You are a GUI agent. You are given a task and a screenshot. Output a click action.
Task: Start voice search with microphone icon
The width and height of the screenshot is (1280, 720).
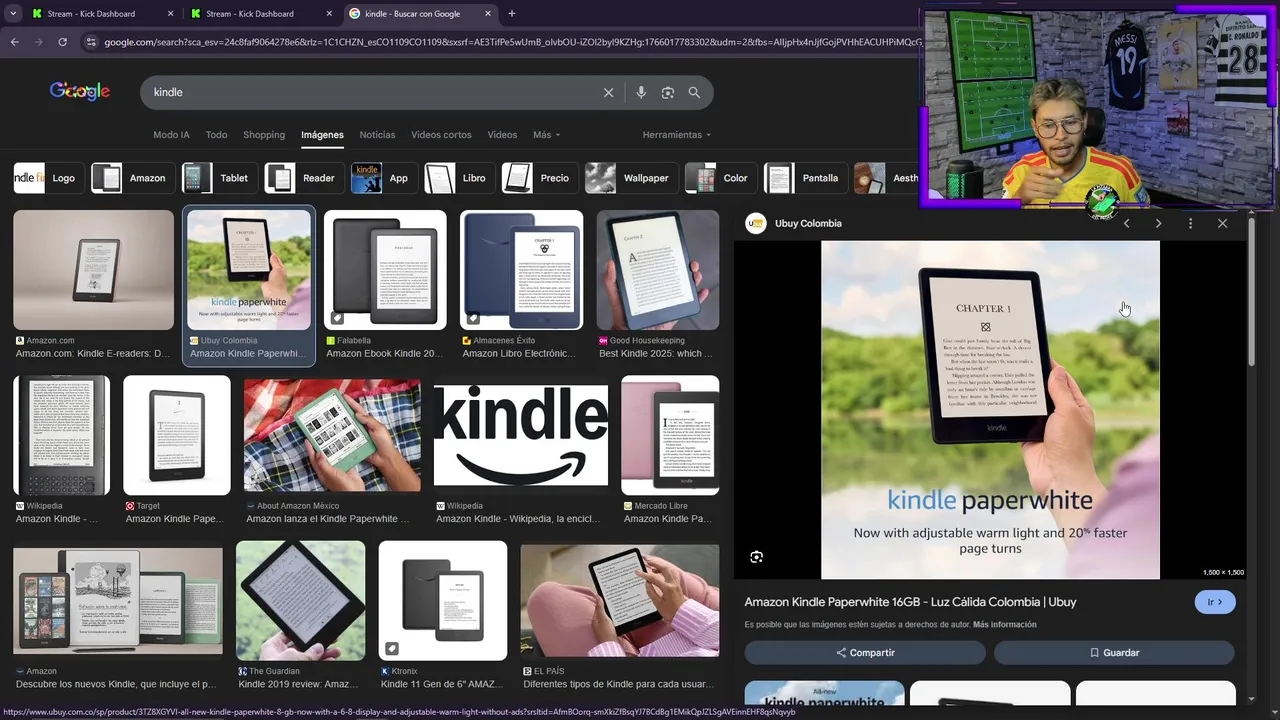click(x=641, y=92)
